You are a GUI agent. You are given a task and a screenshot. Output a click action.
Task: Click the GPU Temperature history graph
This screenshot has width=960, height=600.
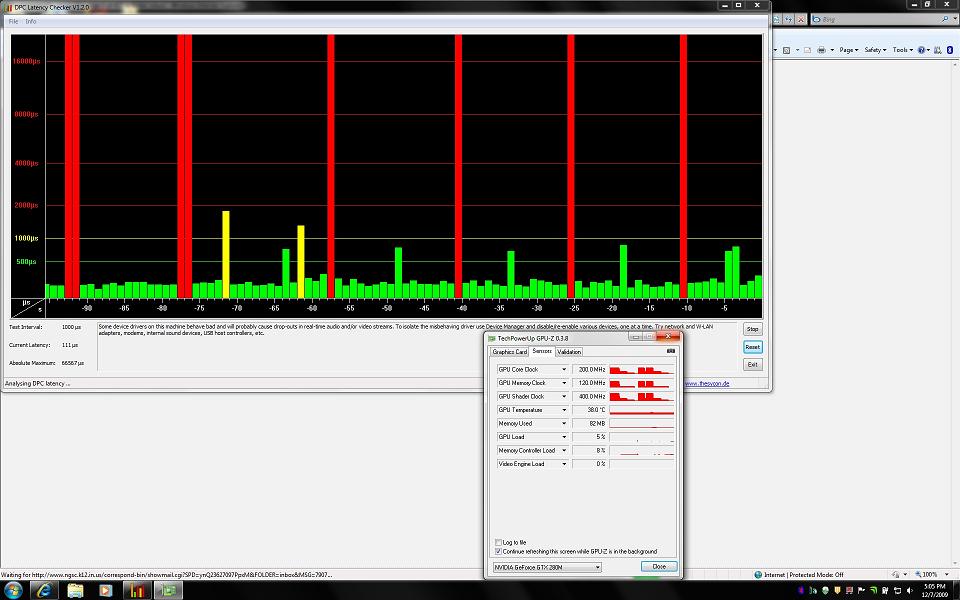point(642,410)
